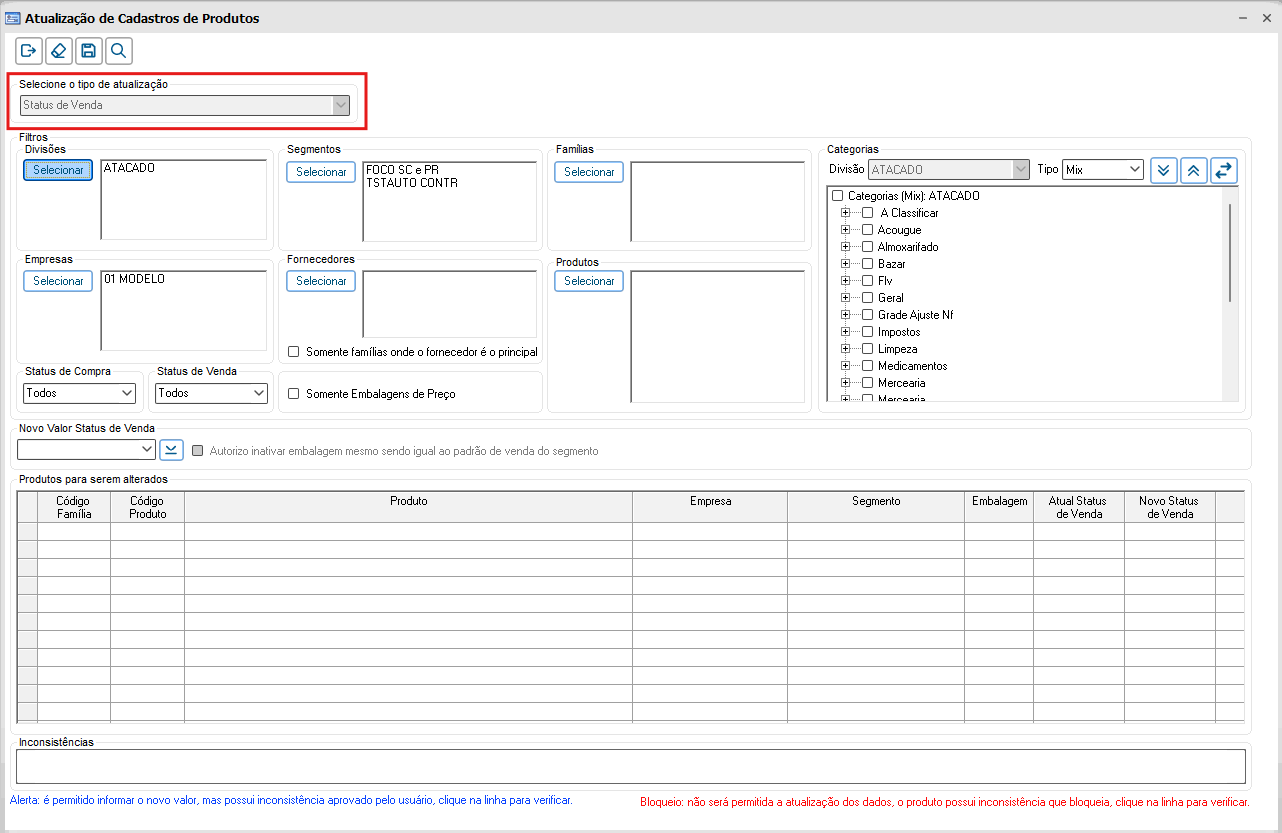Click the magnifying glass search icon

click(x=119, y=51)
